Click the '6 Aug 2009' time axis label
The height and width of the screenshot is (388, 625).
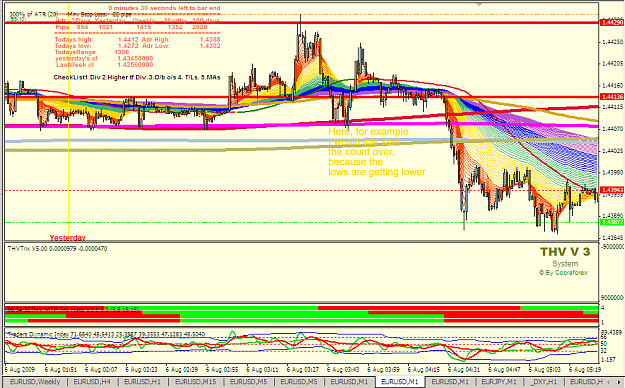(x=20, y=369)
